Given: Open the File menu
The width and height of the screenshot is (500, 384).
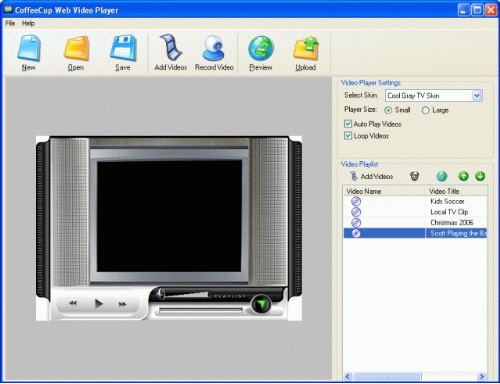Looking at the screenshot, I should 10,23.
